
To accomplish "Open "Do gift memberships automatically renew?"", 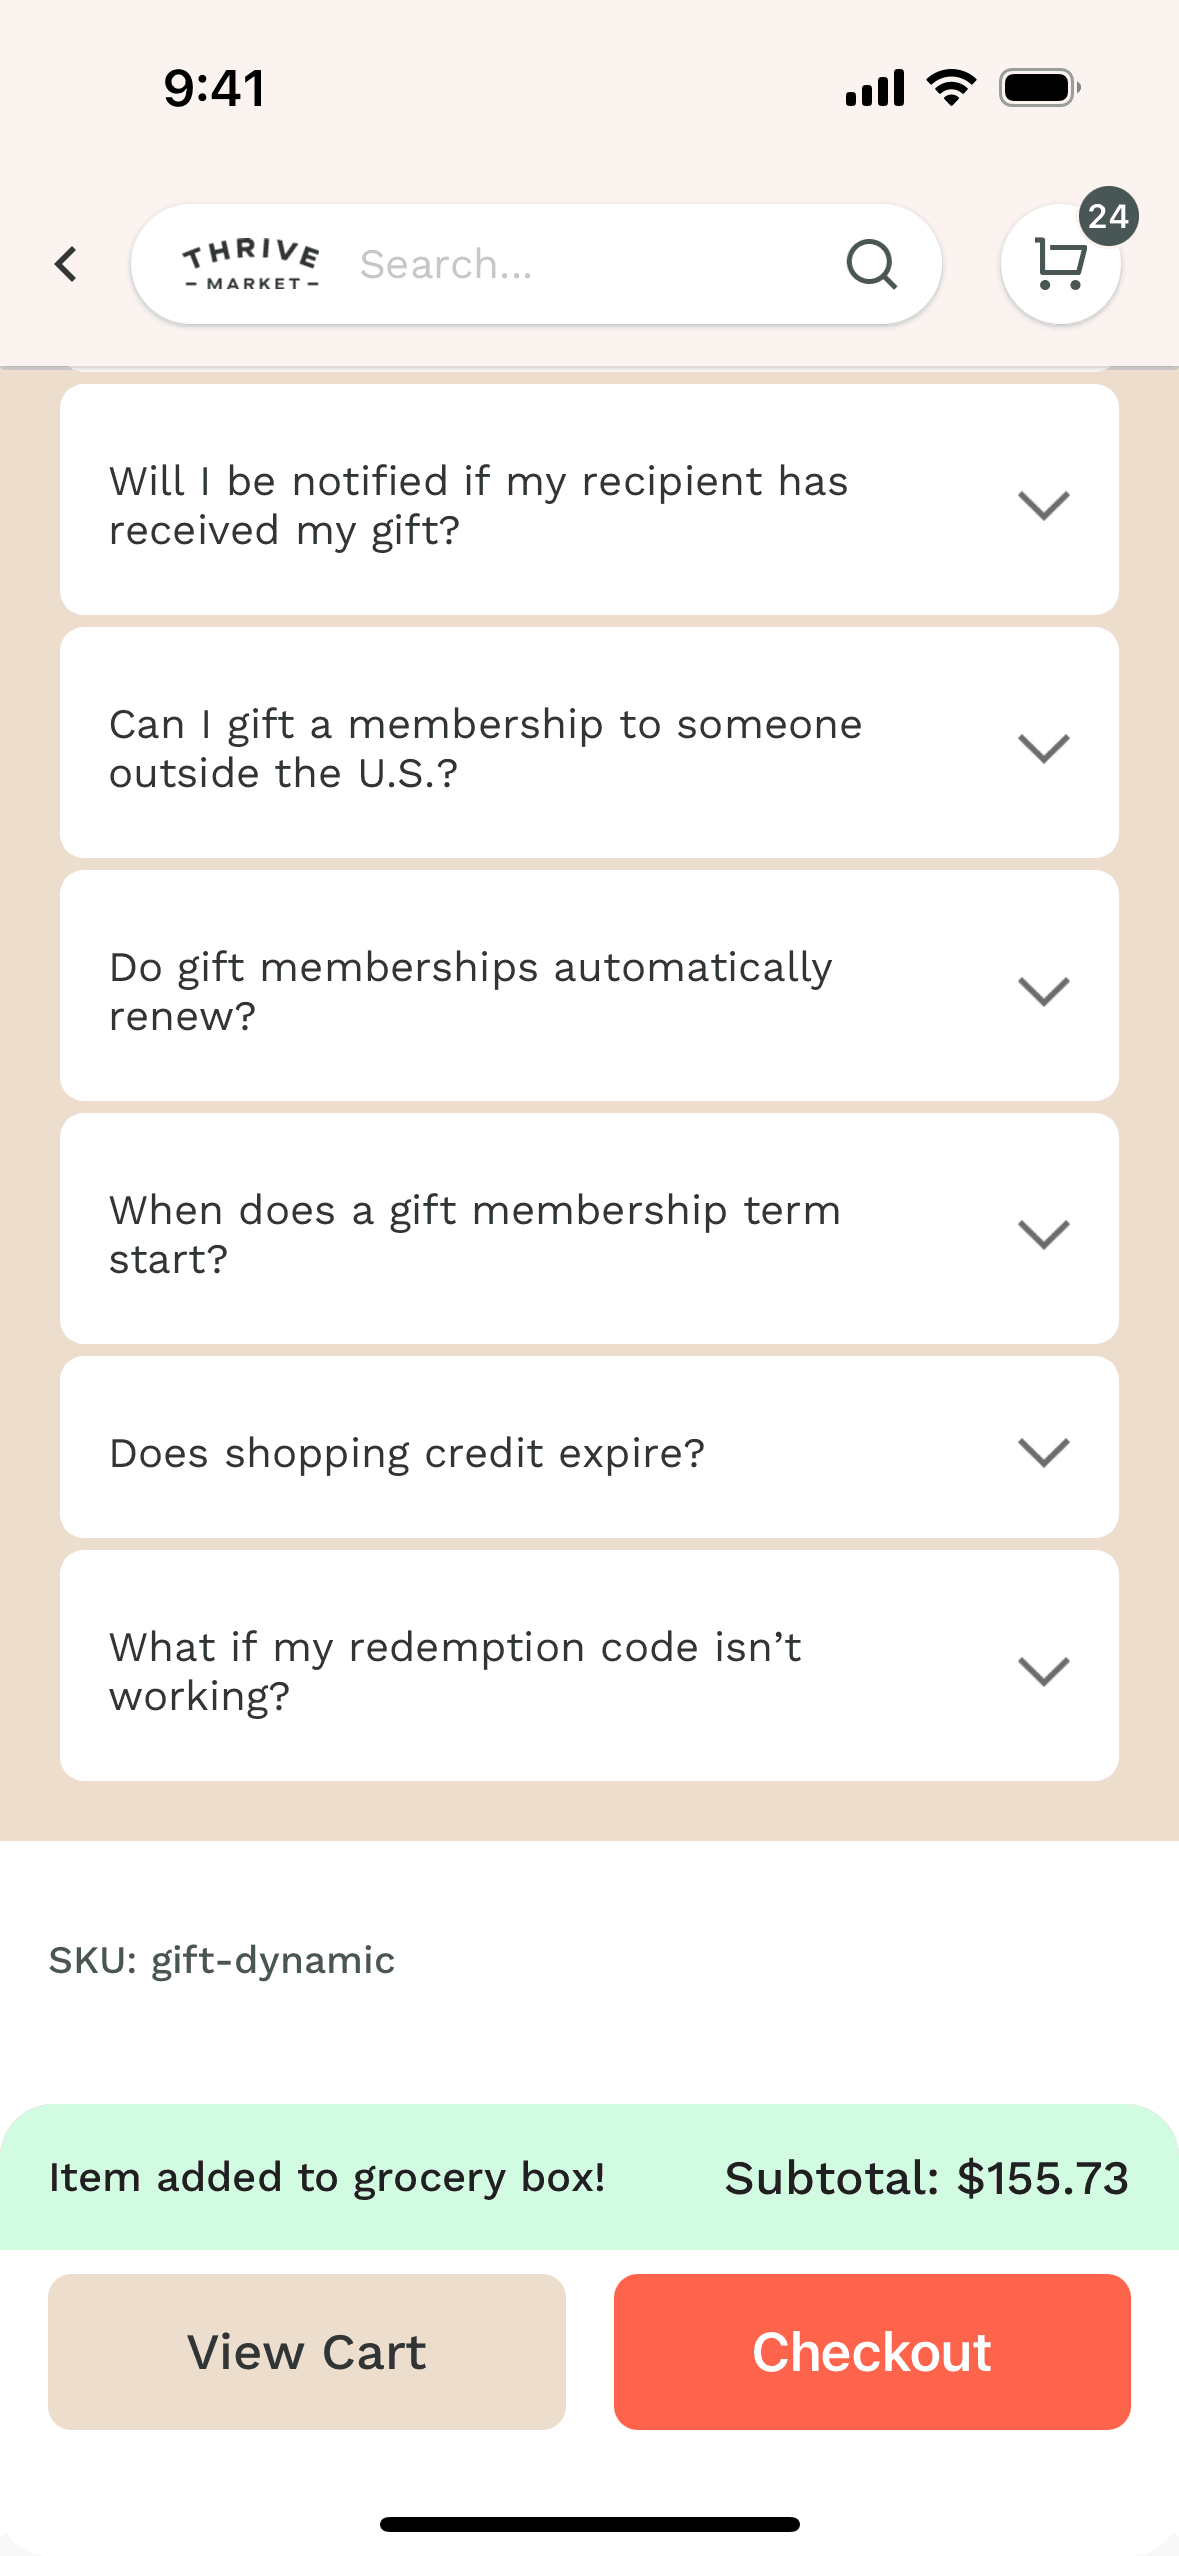I will [470, 991].
